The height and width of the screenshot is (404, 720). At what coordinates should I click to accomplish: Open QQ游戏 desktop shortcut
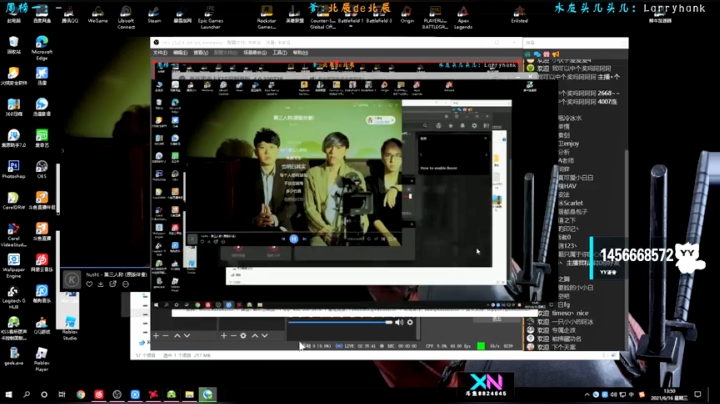coord(41,325)
